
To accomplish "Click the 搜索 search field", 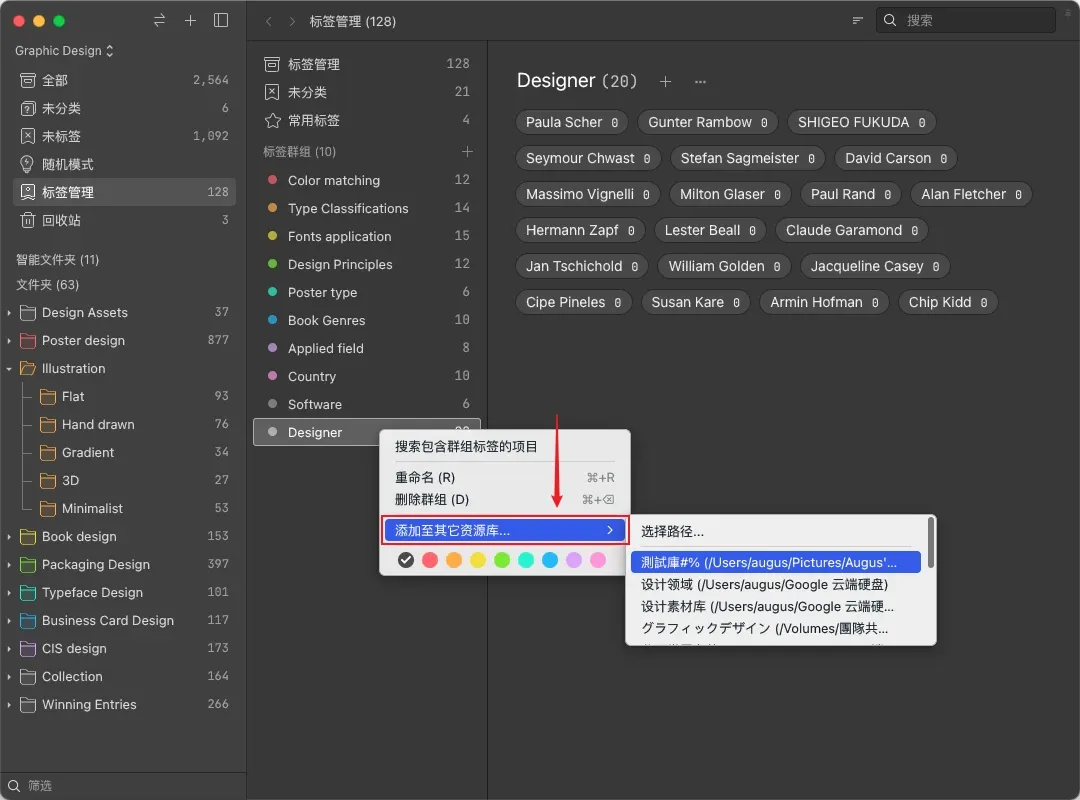I will point(966,21).
